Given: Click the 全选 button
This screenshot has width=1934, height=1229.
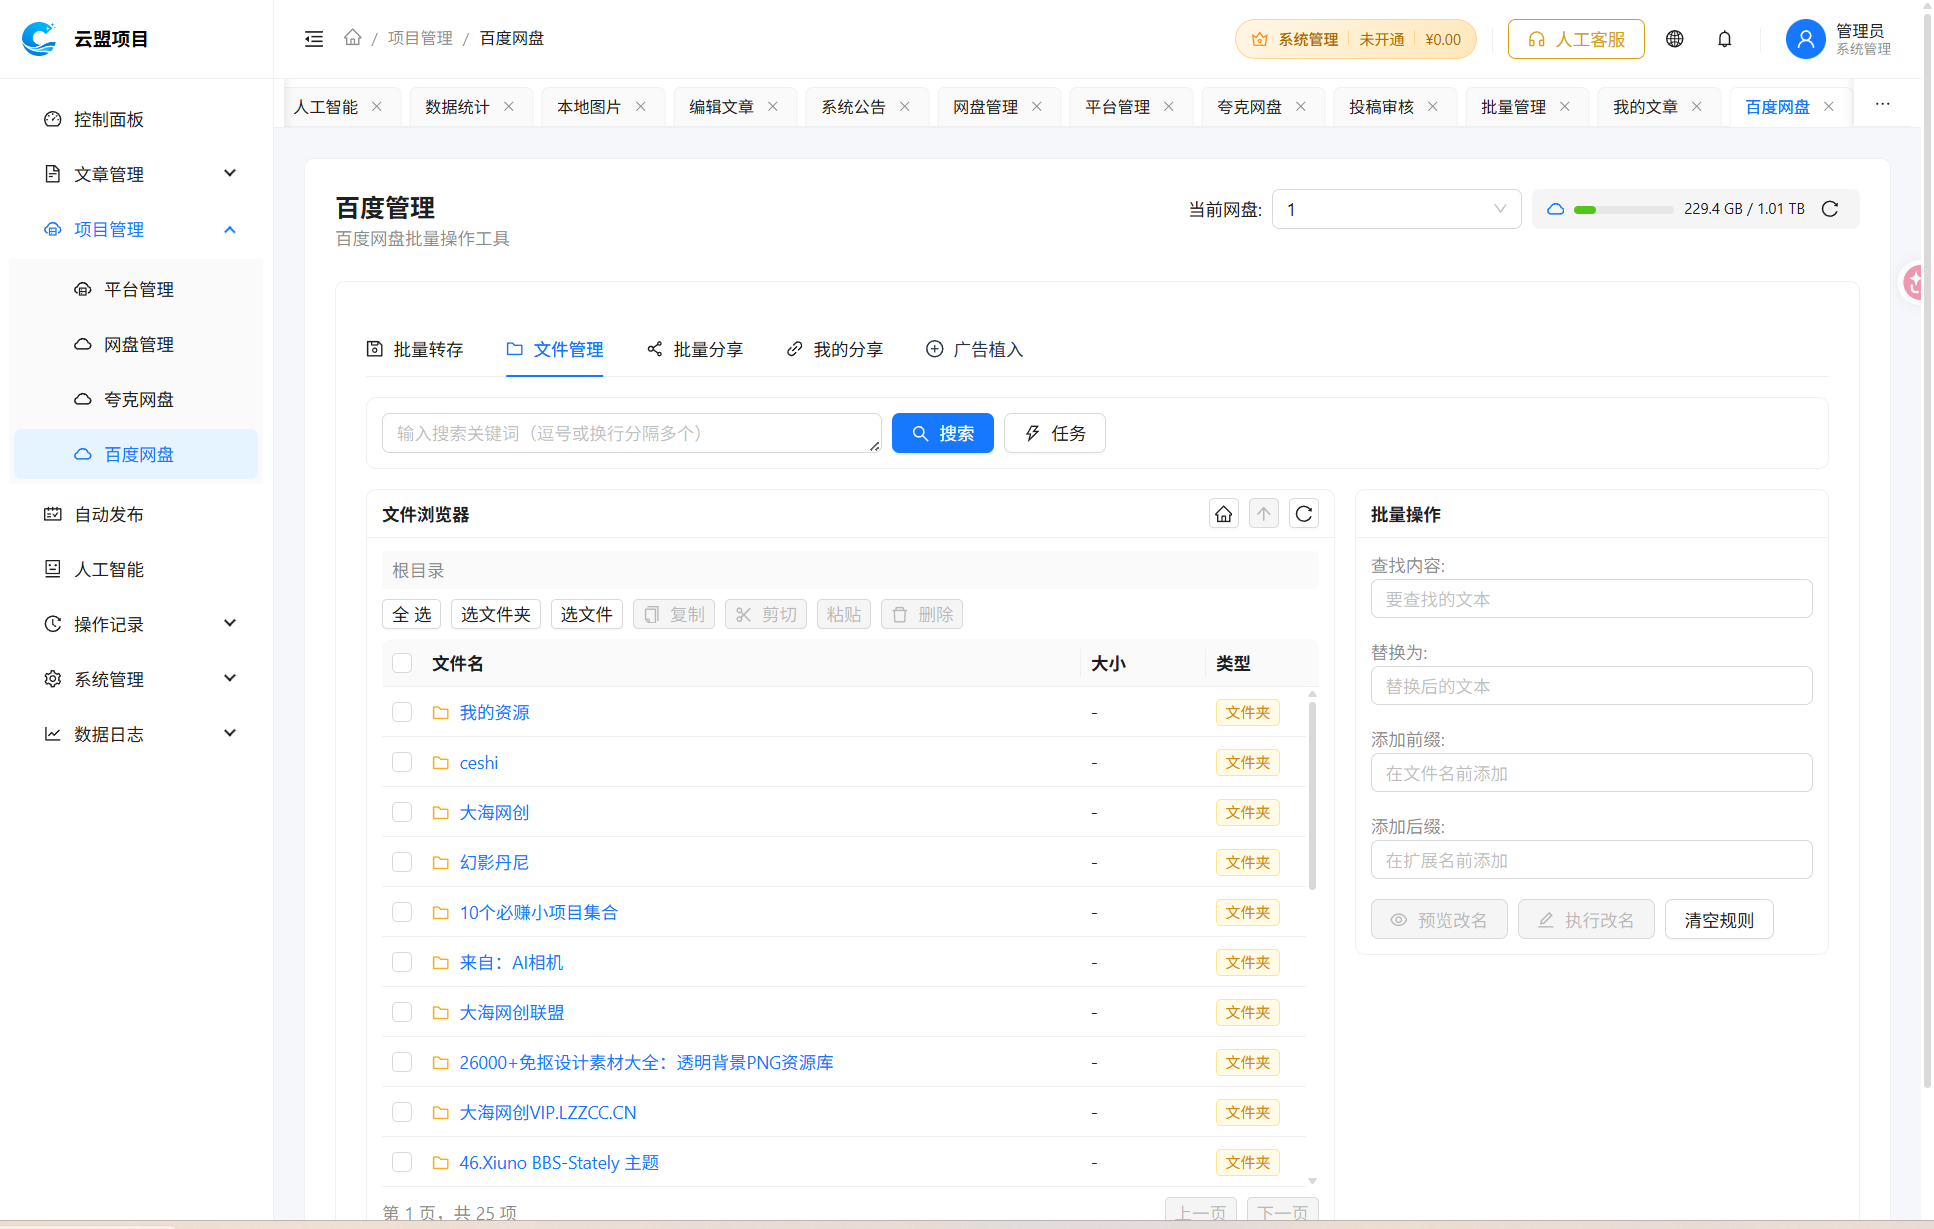Looking at the screenshot, I should pos(412,614).
